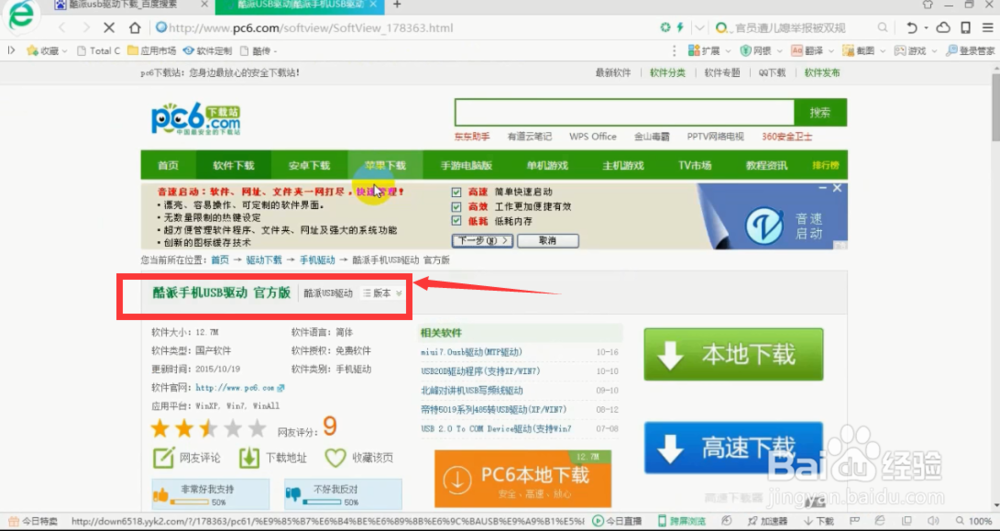Open the 北峰对讲机USB写频线驱动 link

pyautogui.click(x=471, y=390)
